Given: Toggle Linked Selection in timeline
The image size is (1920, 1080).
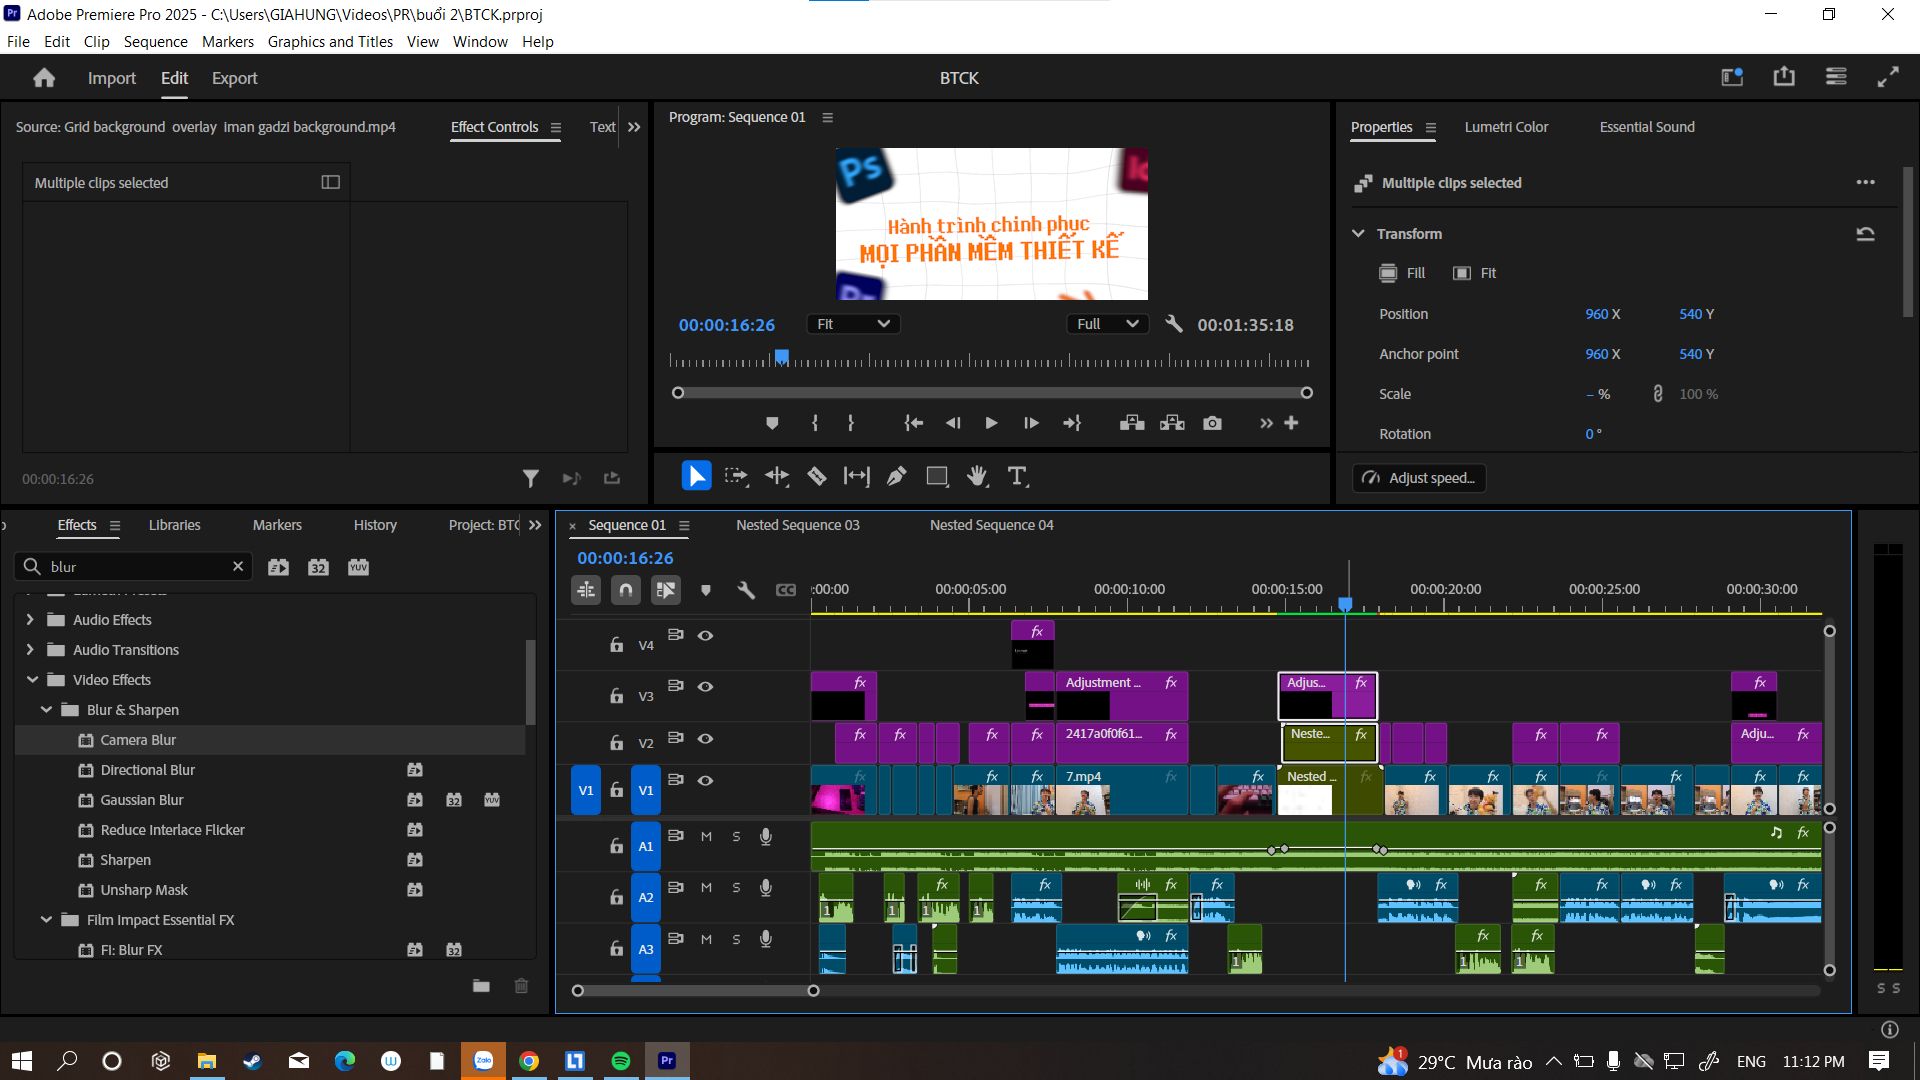Looking at the screenshot, I should click(666, 590).
